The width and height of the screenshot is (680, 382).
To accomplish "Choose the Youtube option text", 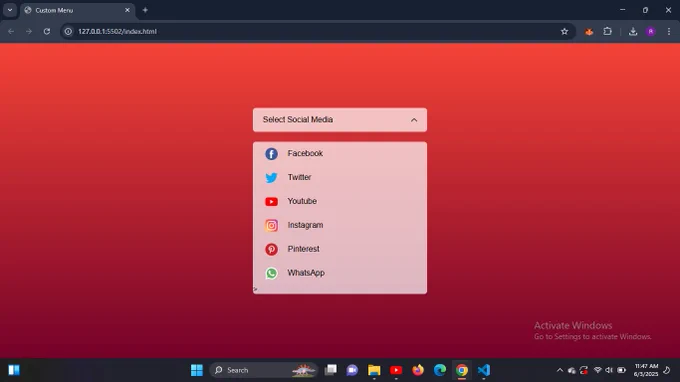I will coord(302,201).
